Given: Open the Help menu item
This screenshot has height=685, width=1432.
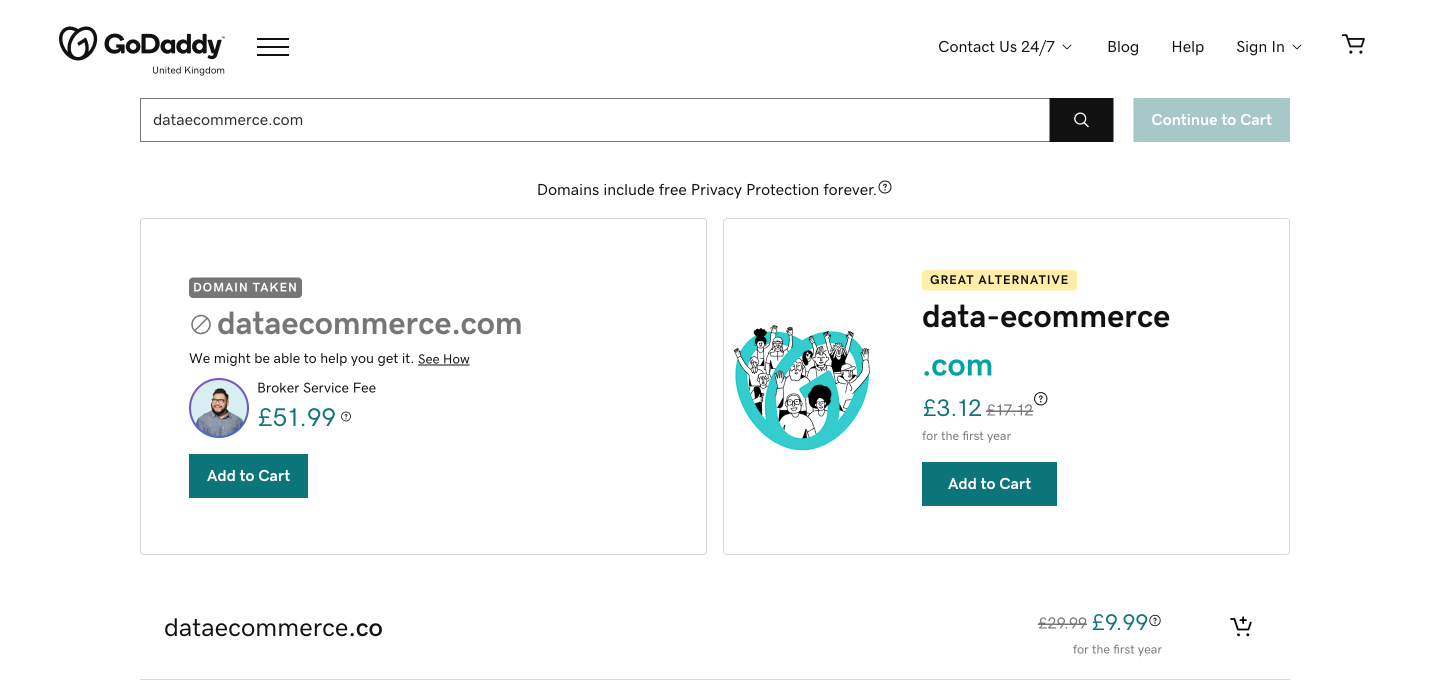Looking at the screenshot, I should (1188, 46).
